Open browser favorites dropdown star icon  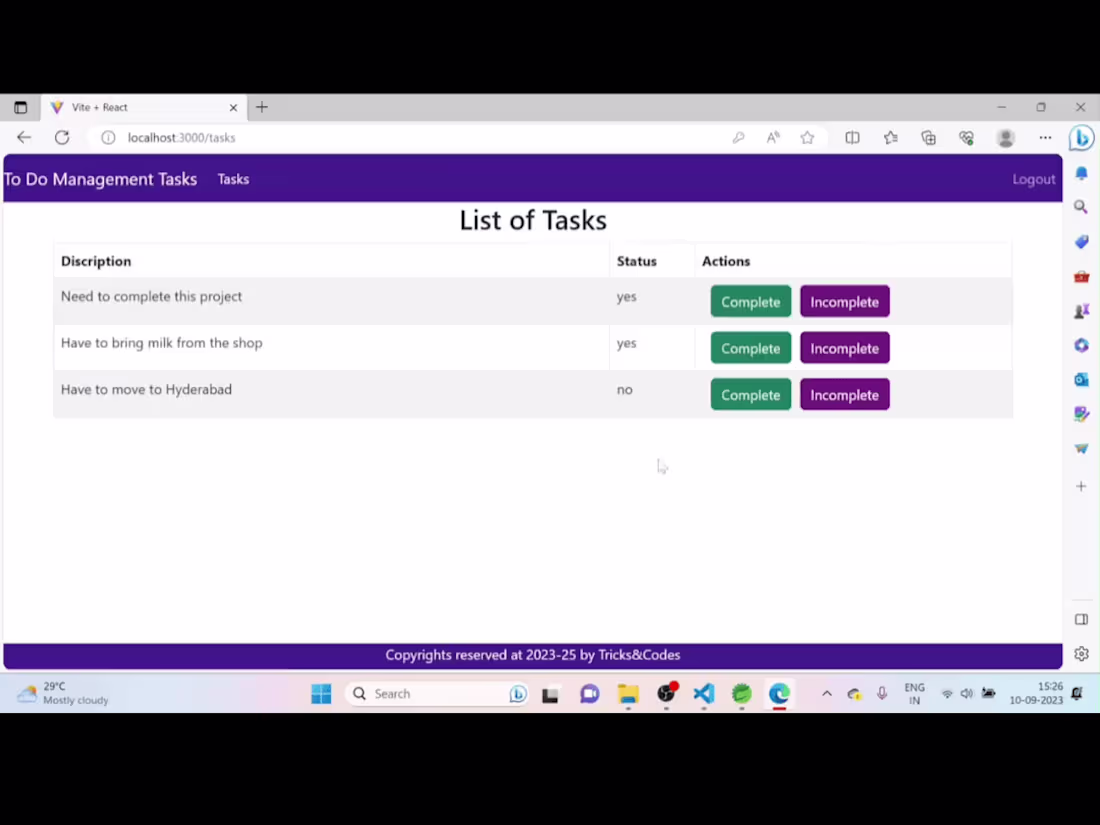click(890, 137)
